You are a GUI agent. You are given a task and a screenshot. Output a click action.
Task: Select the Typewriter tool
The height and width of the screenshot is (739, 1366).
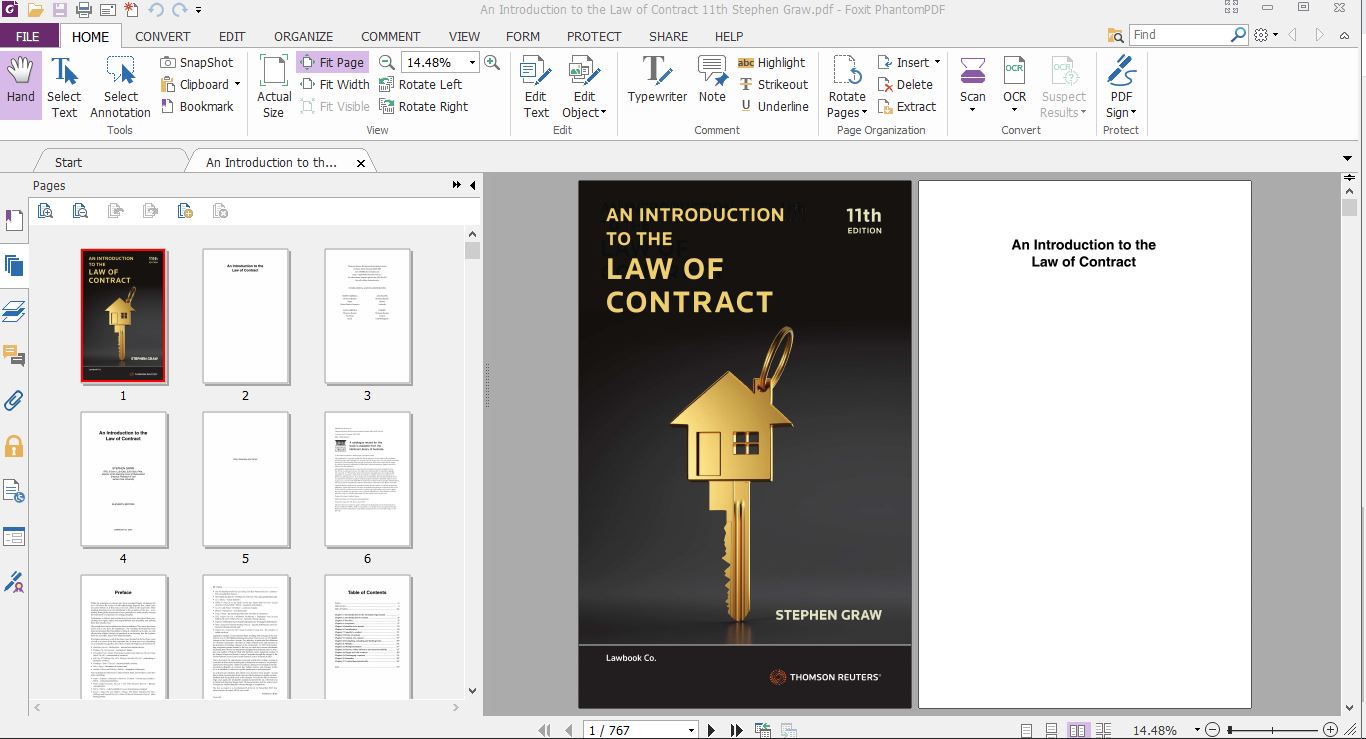click(x=657, y=80)
